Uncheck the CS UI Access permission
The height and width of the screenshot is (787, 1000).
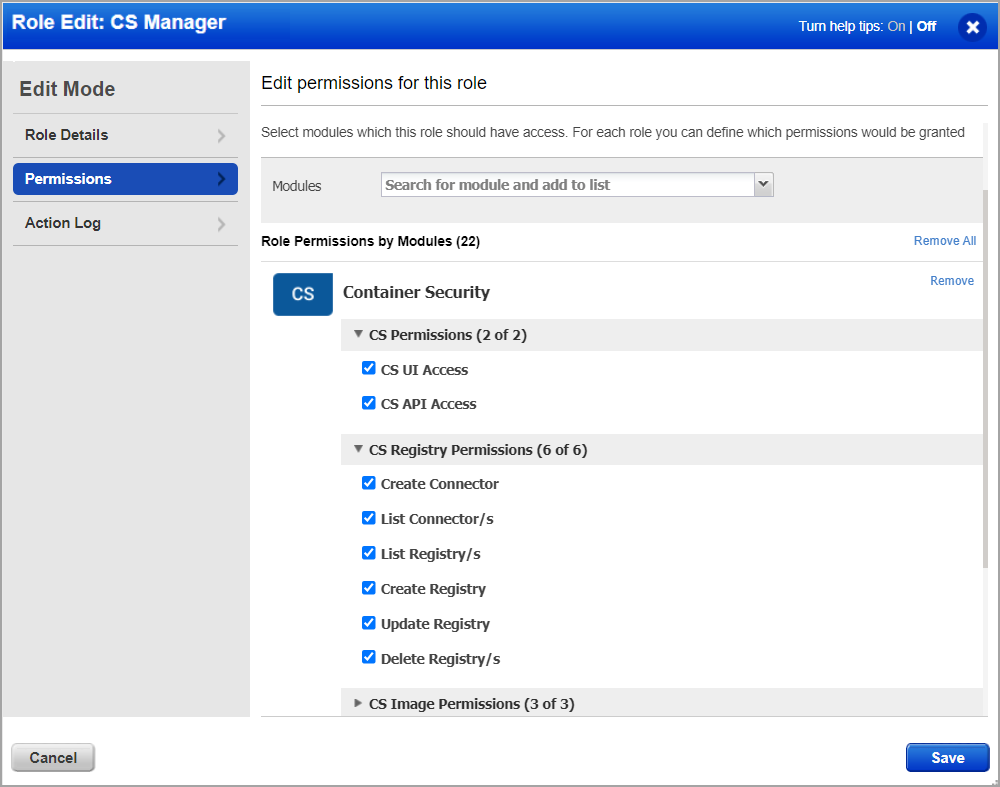tap(369, 368)
